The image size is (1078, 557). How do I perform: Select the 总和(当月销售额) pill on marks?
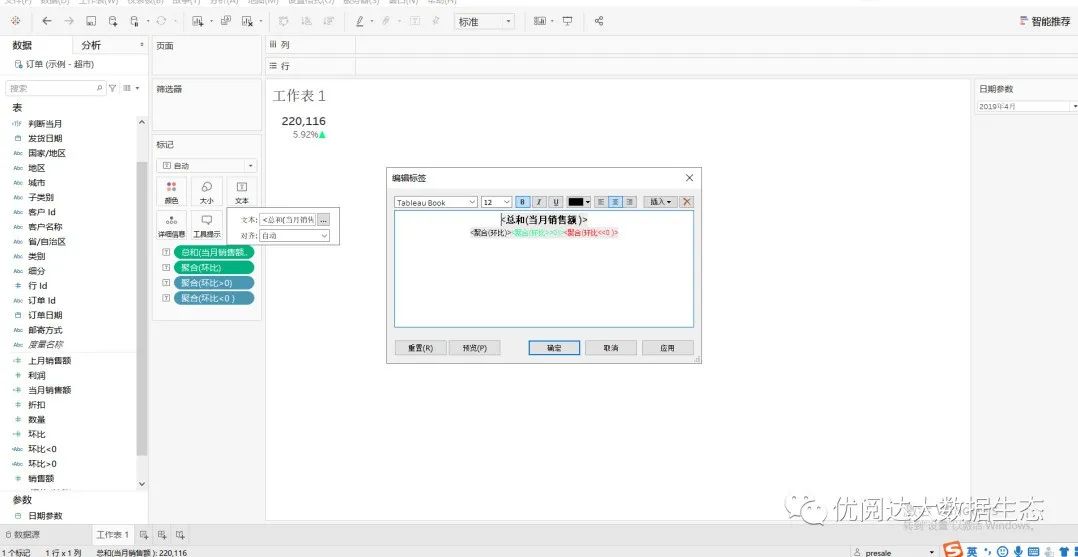[214, 252]
